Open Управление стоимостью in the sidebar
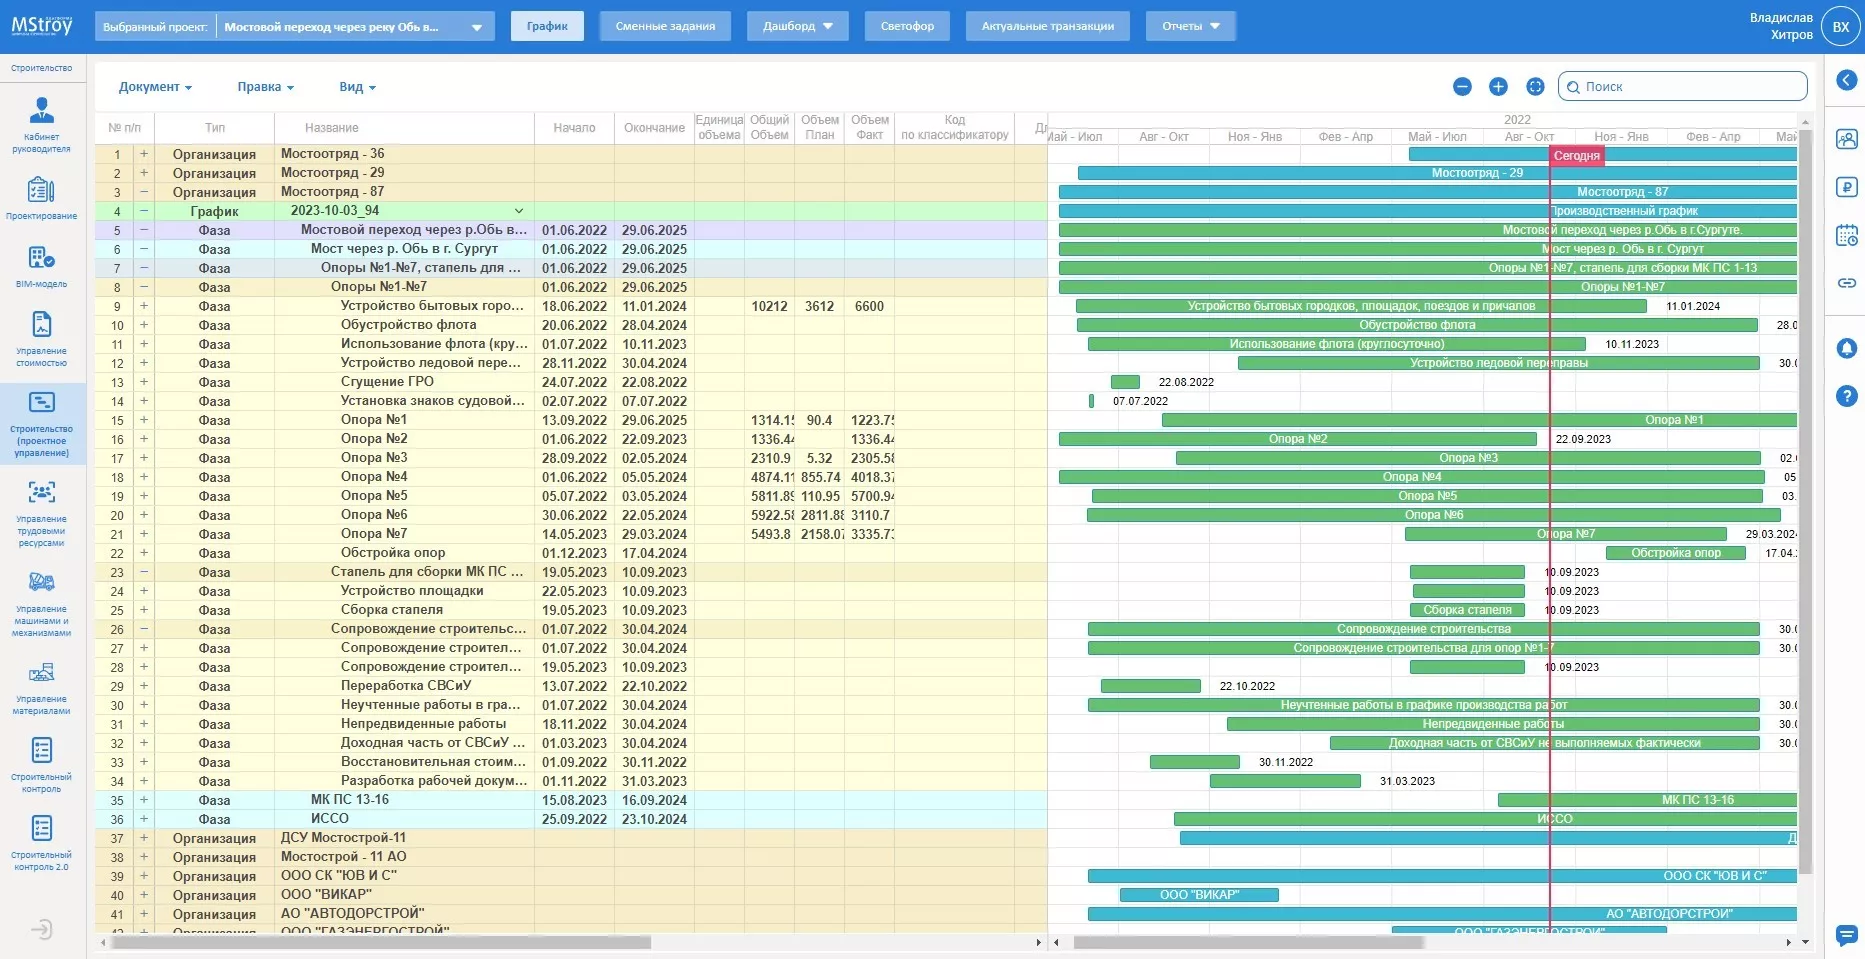1865x959 pixels. point(41,338)
